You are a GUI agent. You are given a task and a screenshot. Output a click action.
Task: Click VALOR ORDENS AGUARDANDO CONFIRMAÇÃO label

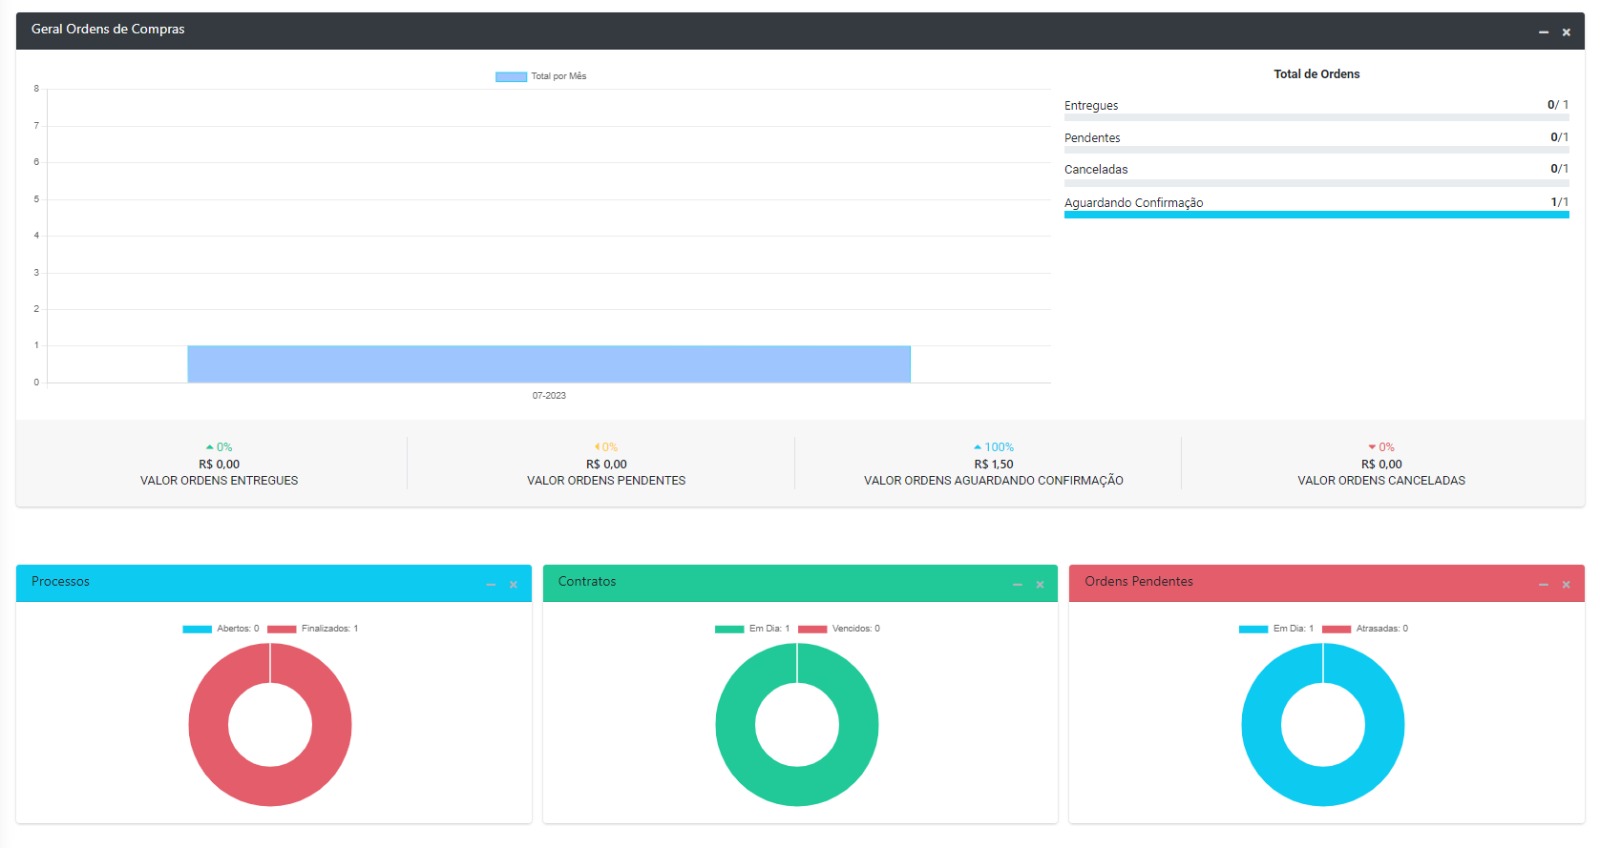point(993,481)
